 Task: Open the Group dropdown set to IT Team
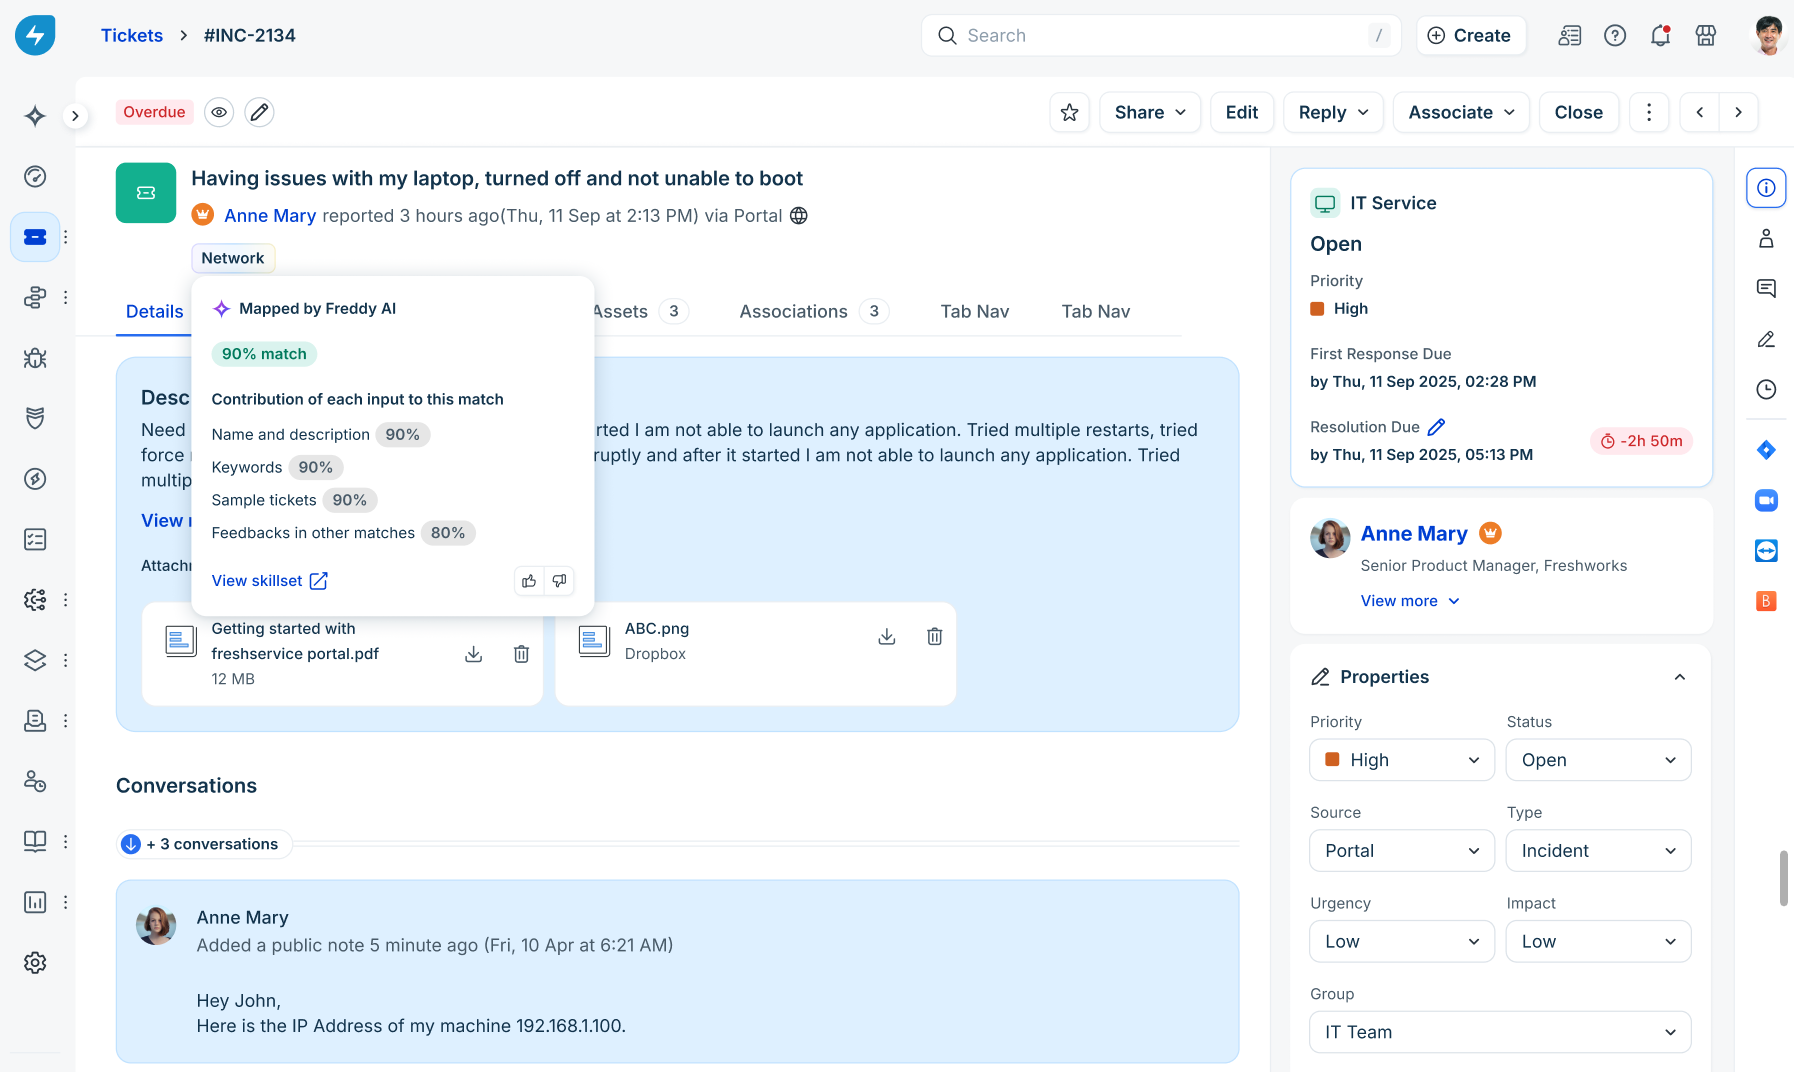pyautogui.click(x=1500, y=1032)
